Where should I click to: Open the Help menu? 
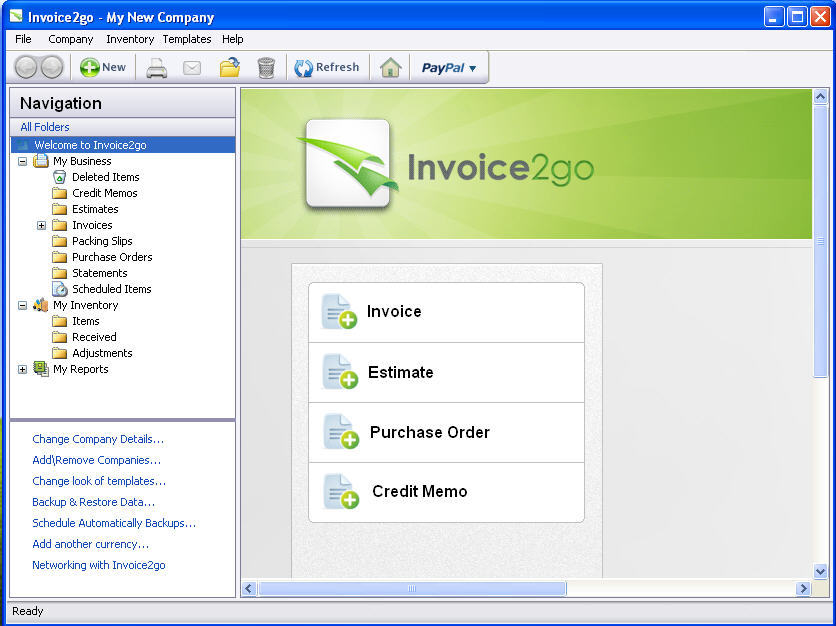pyautogui.click(x=232, y=39)
